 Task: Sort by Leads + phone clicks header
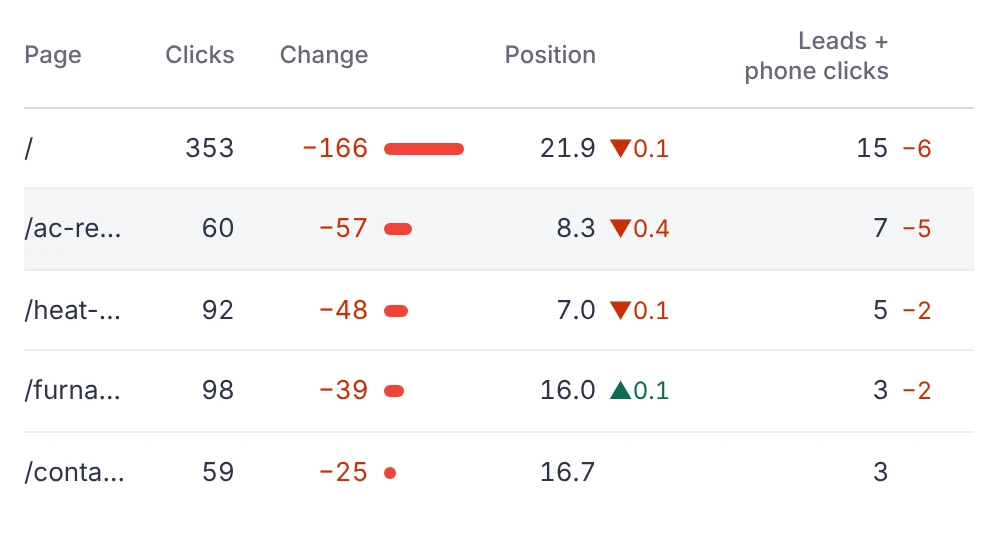click(x=817, y=56)
